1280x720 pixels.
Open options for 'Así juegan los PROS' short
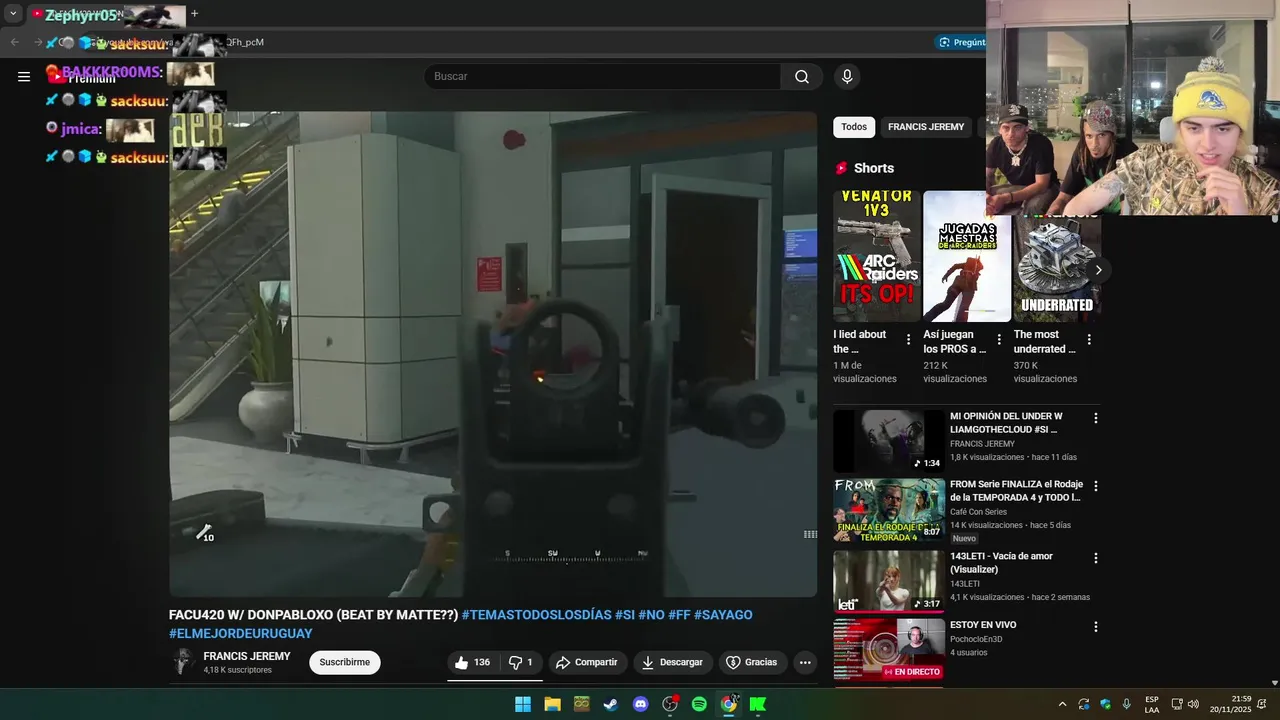[x=998, y=340]
